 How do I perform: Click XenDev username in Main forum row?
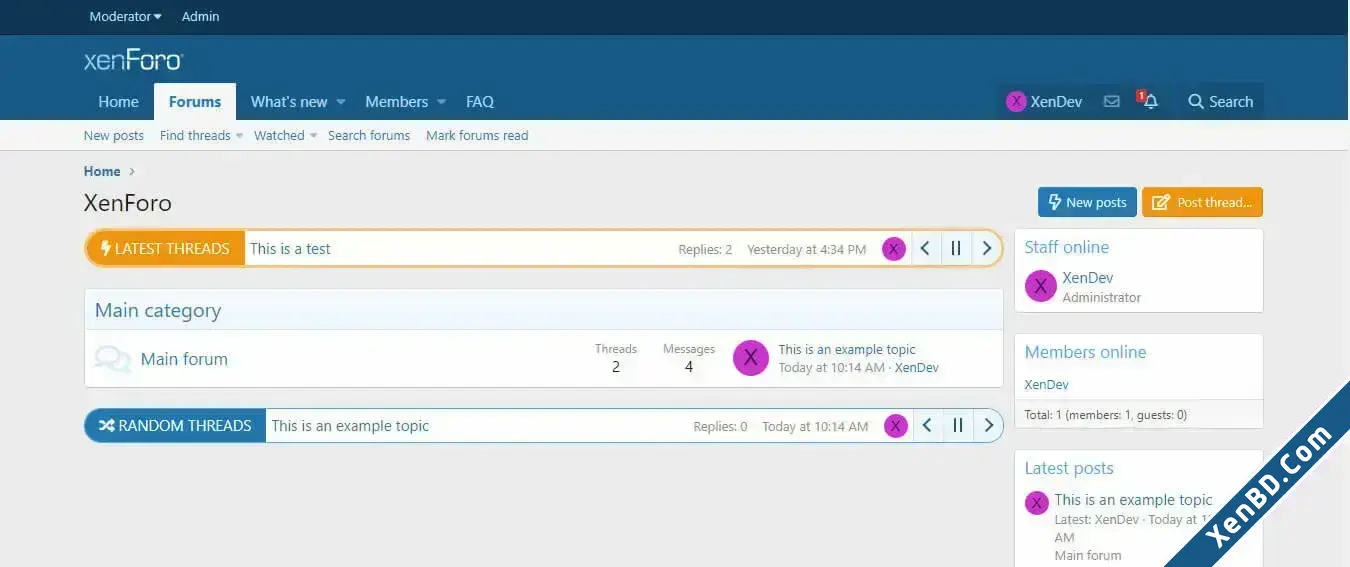pos(917,368)
